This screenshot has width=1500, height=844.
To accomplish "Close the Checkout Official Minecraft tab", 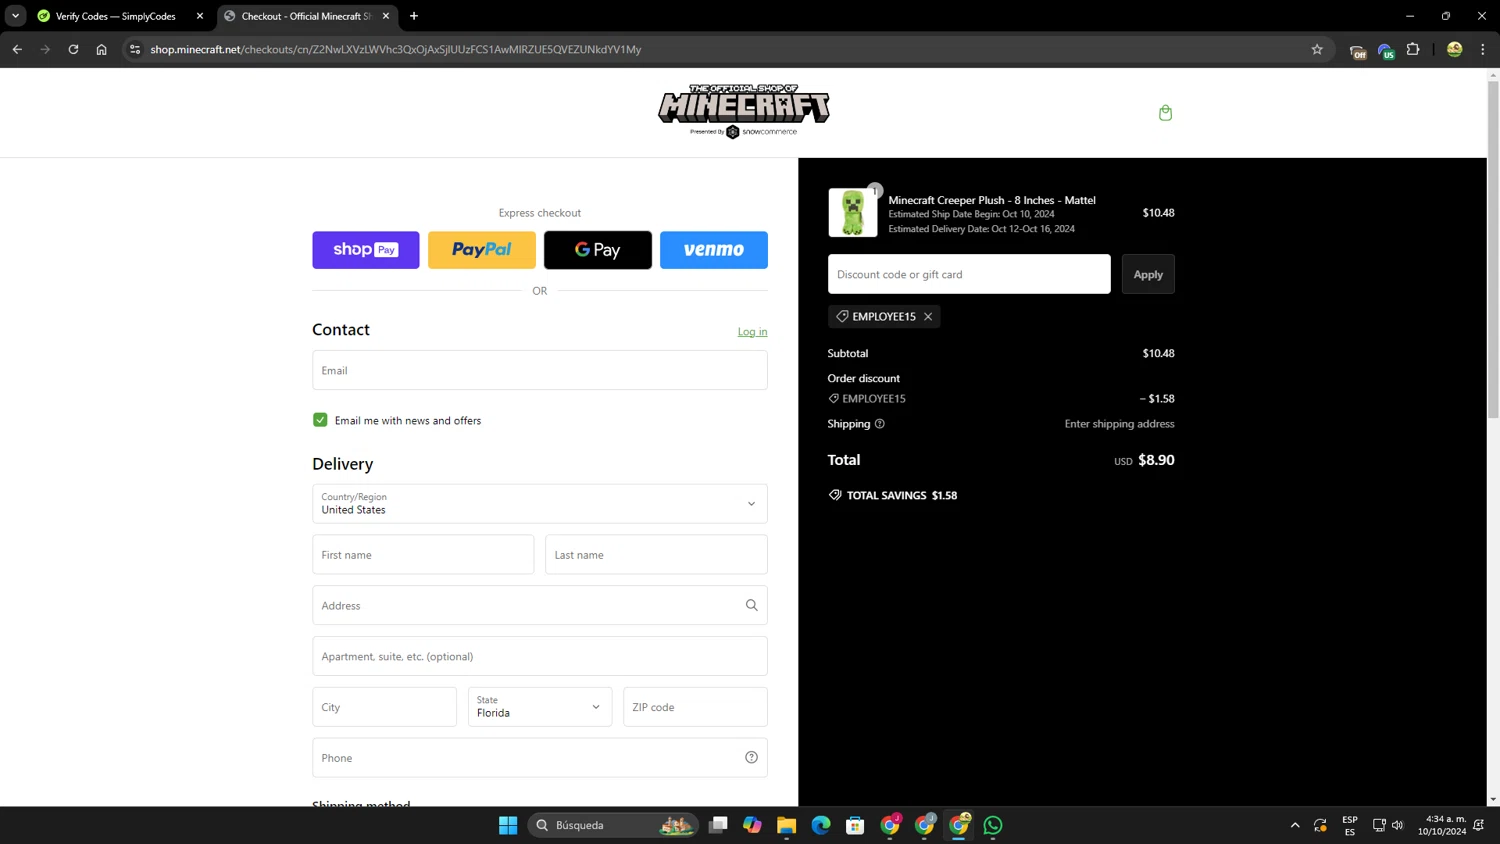I will [386, 16].
